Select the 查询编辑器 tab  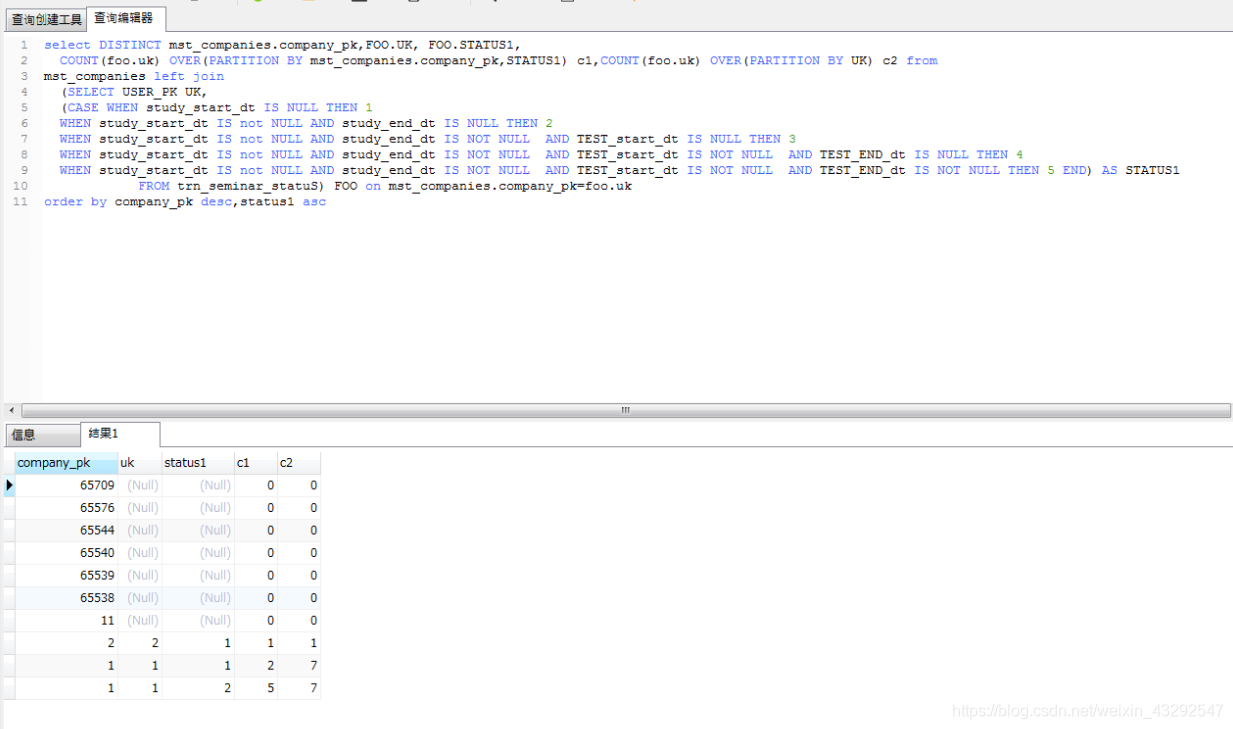coord(124,18)
